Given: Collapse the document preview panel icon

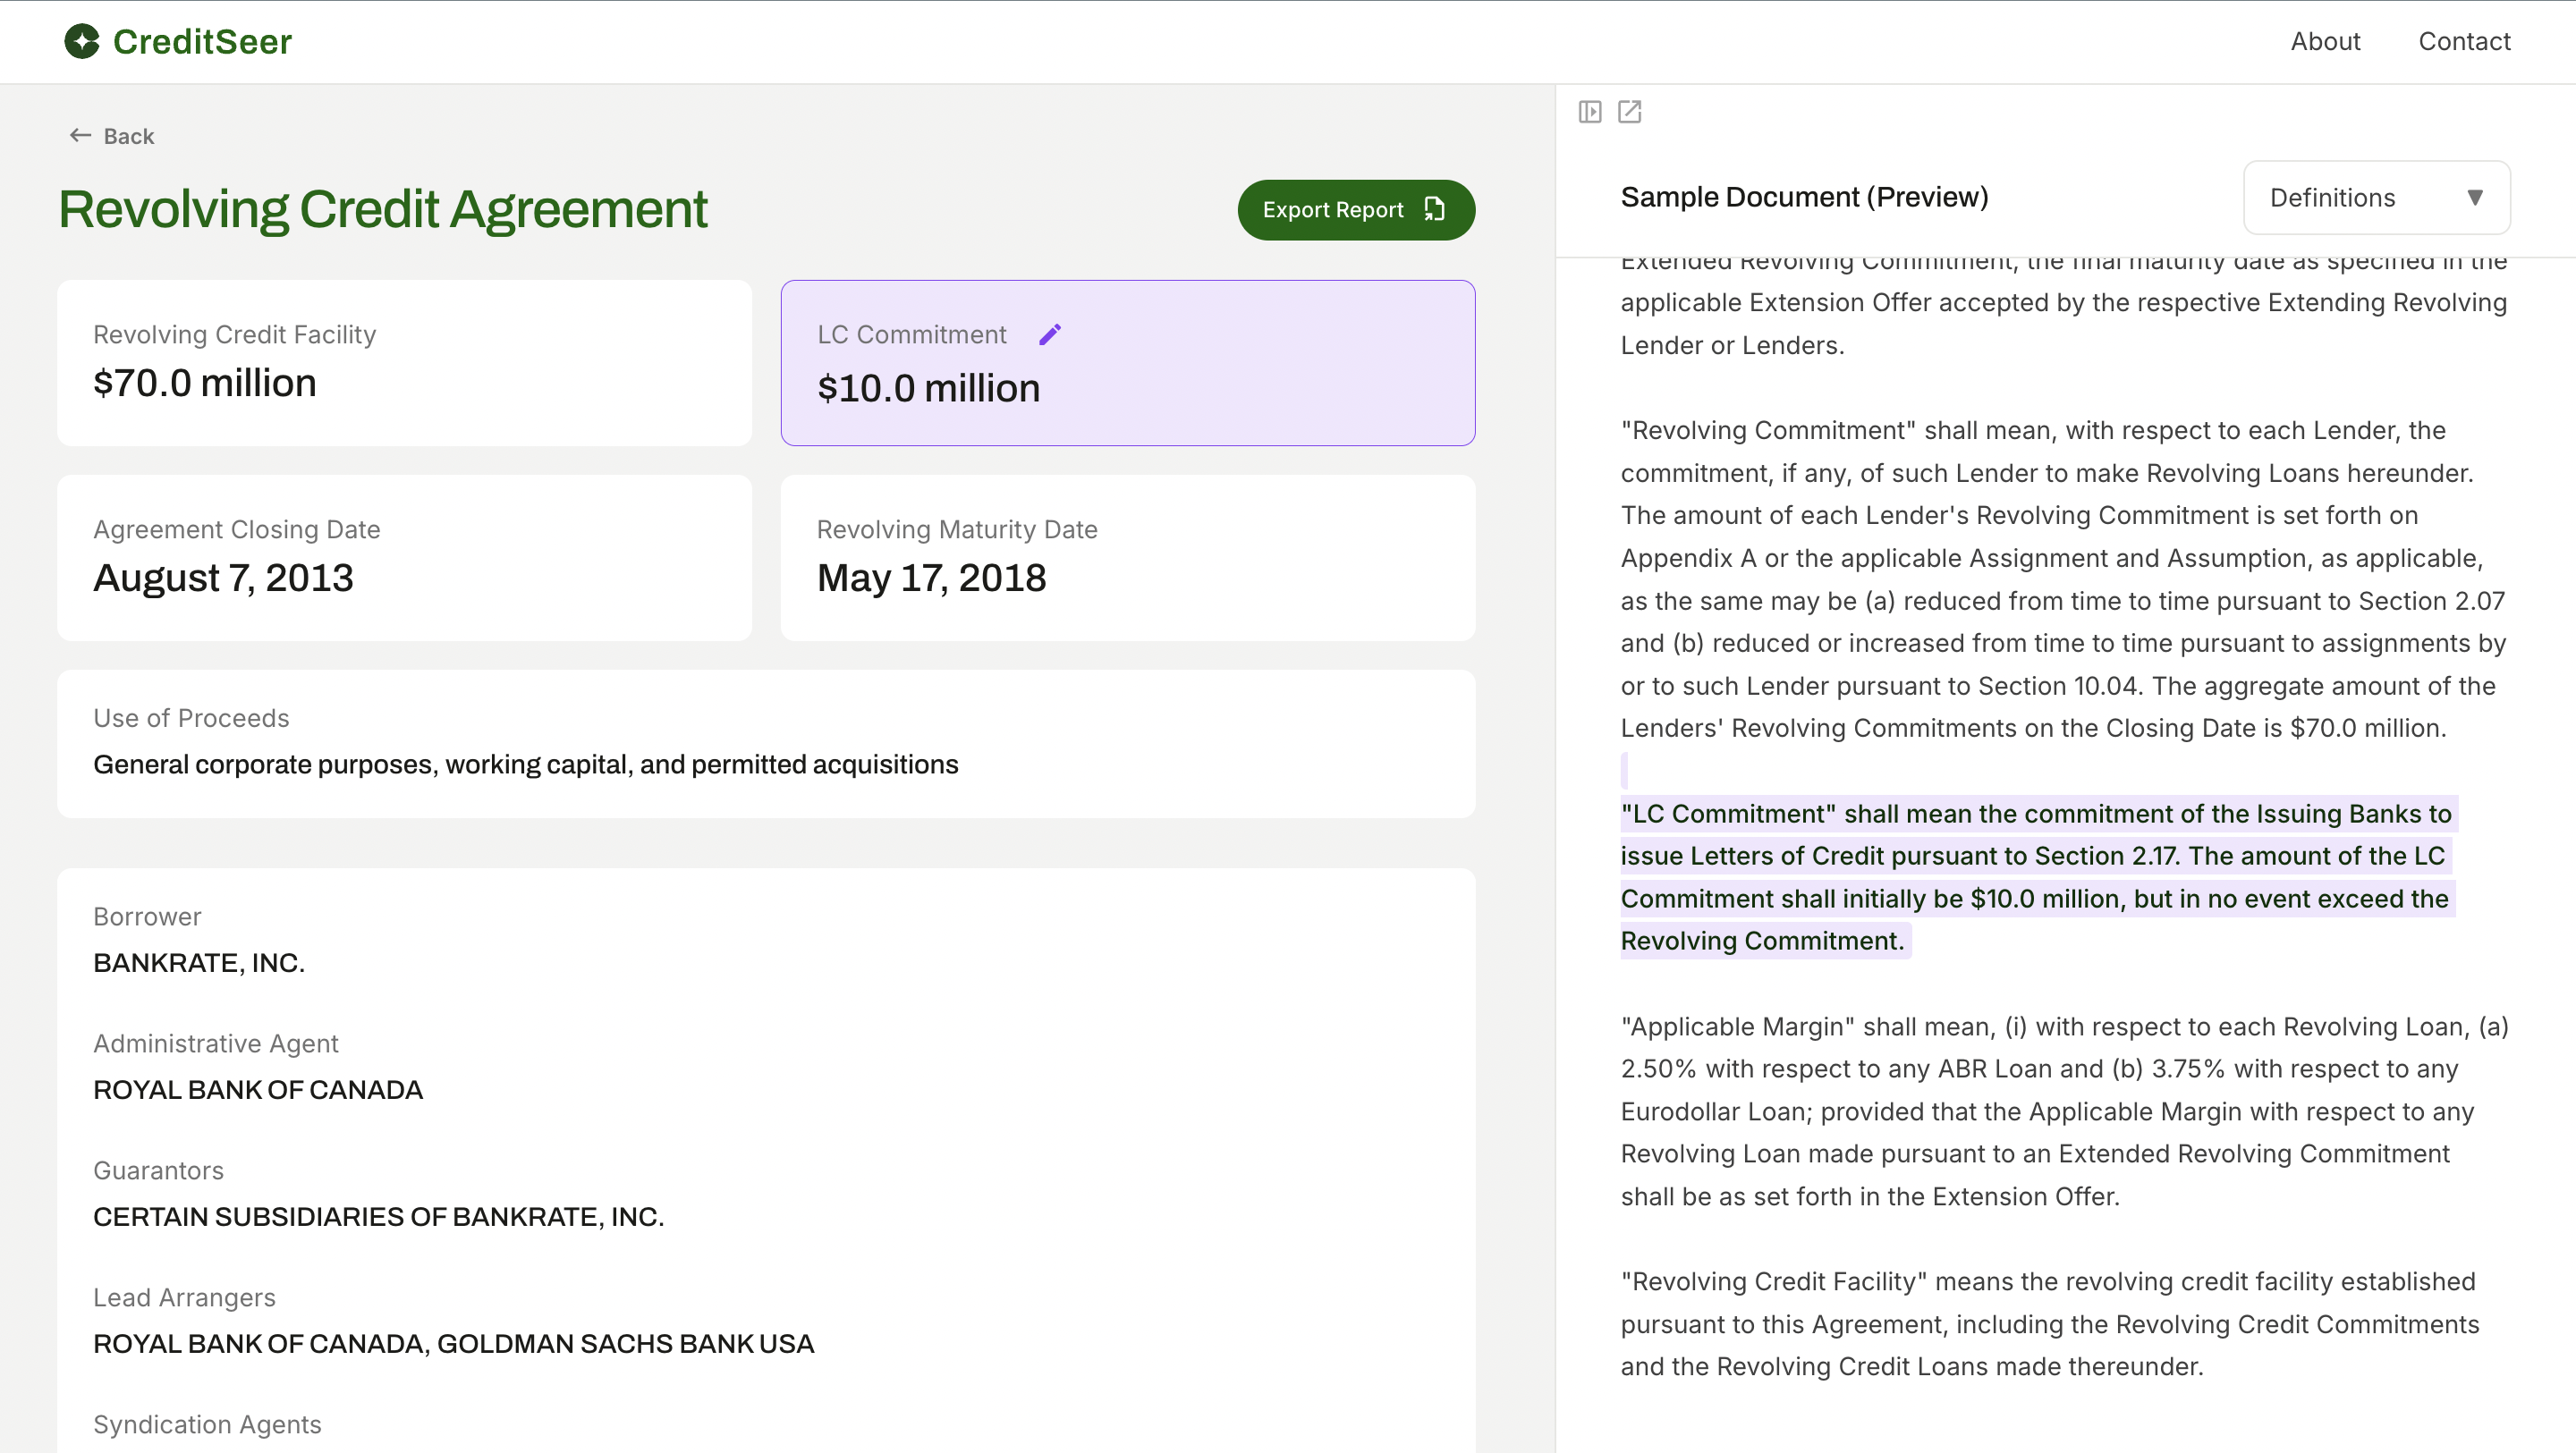Looking at the screenshot, I should point(1590,112).
